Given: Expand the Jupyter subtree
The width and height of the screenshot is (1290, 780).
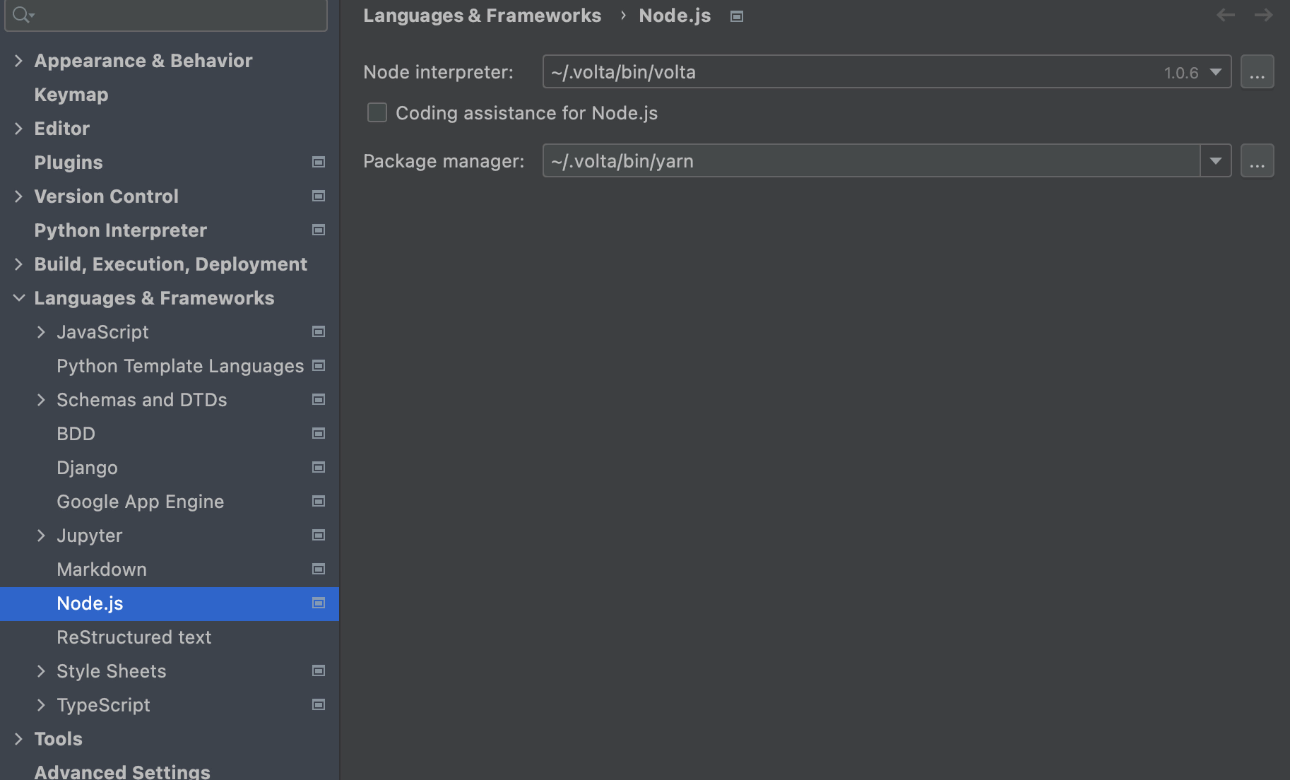Looking at the screenshot, I should (x=41, y=536).
